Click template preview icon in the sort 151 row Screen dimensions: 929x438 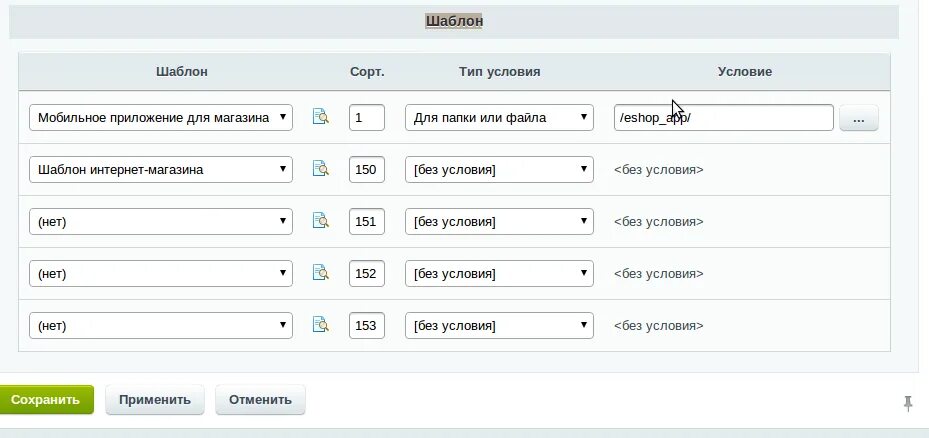pos(320,221)
